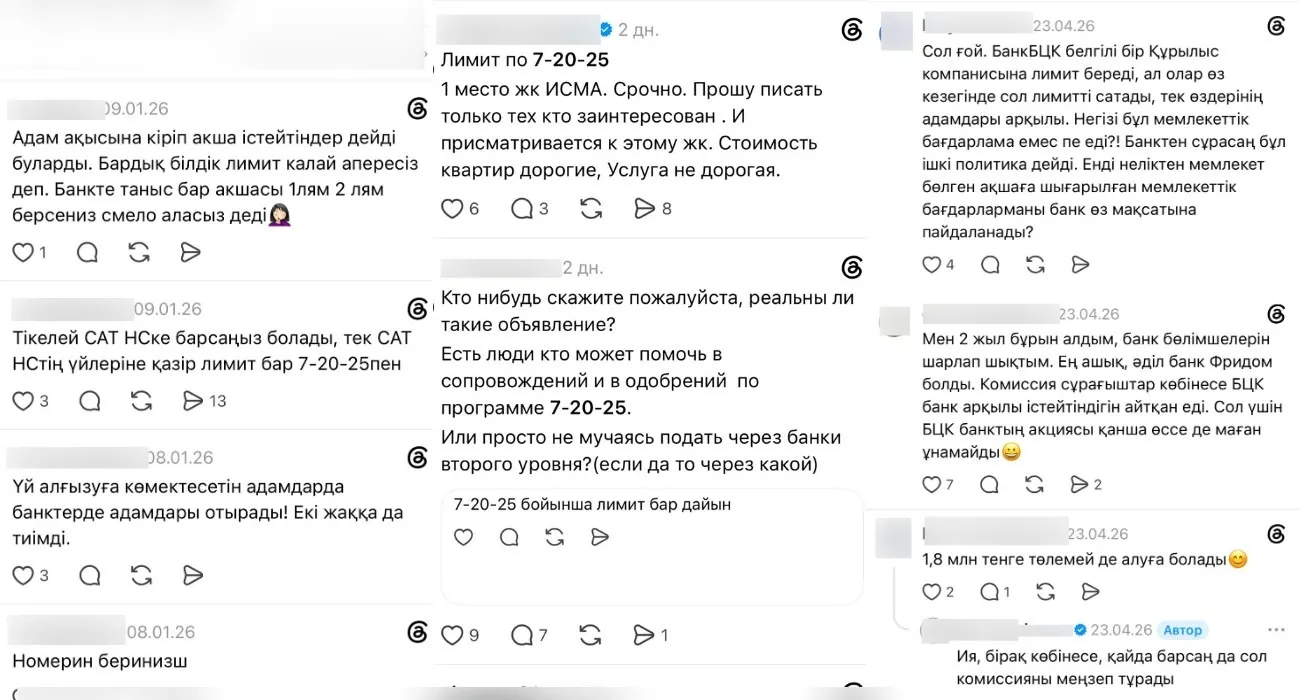Click the 'Автор' badge on the reply
Screen dimensions: 1300x700
[1183, 630]
